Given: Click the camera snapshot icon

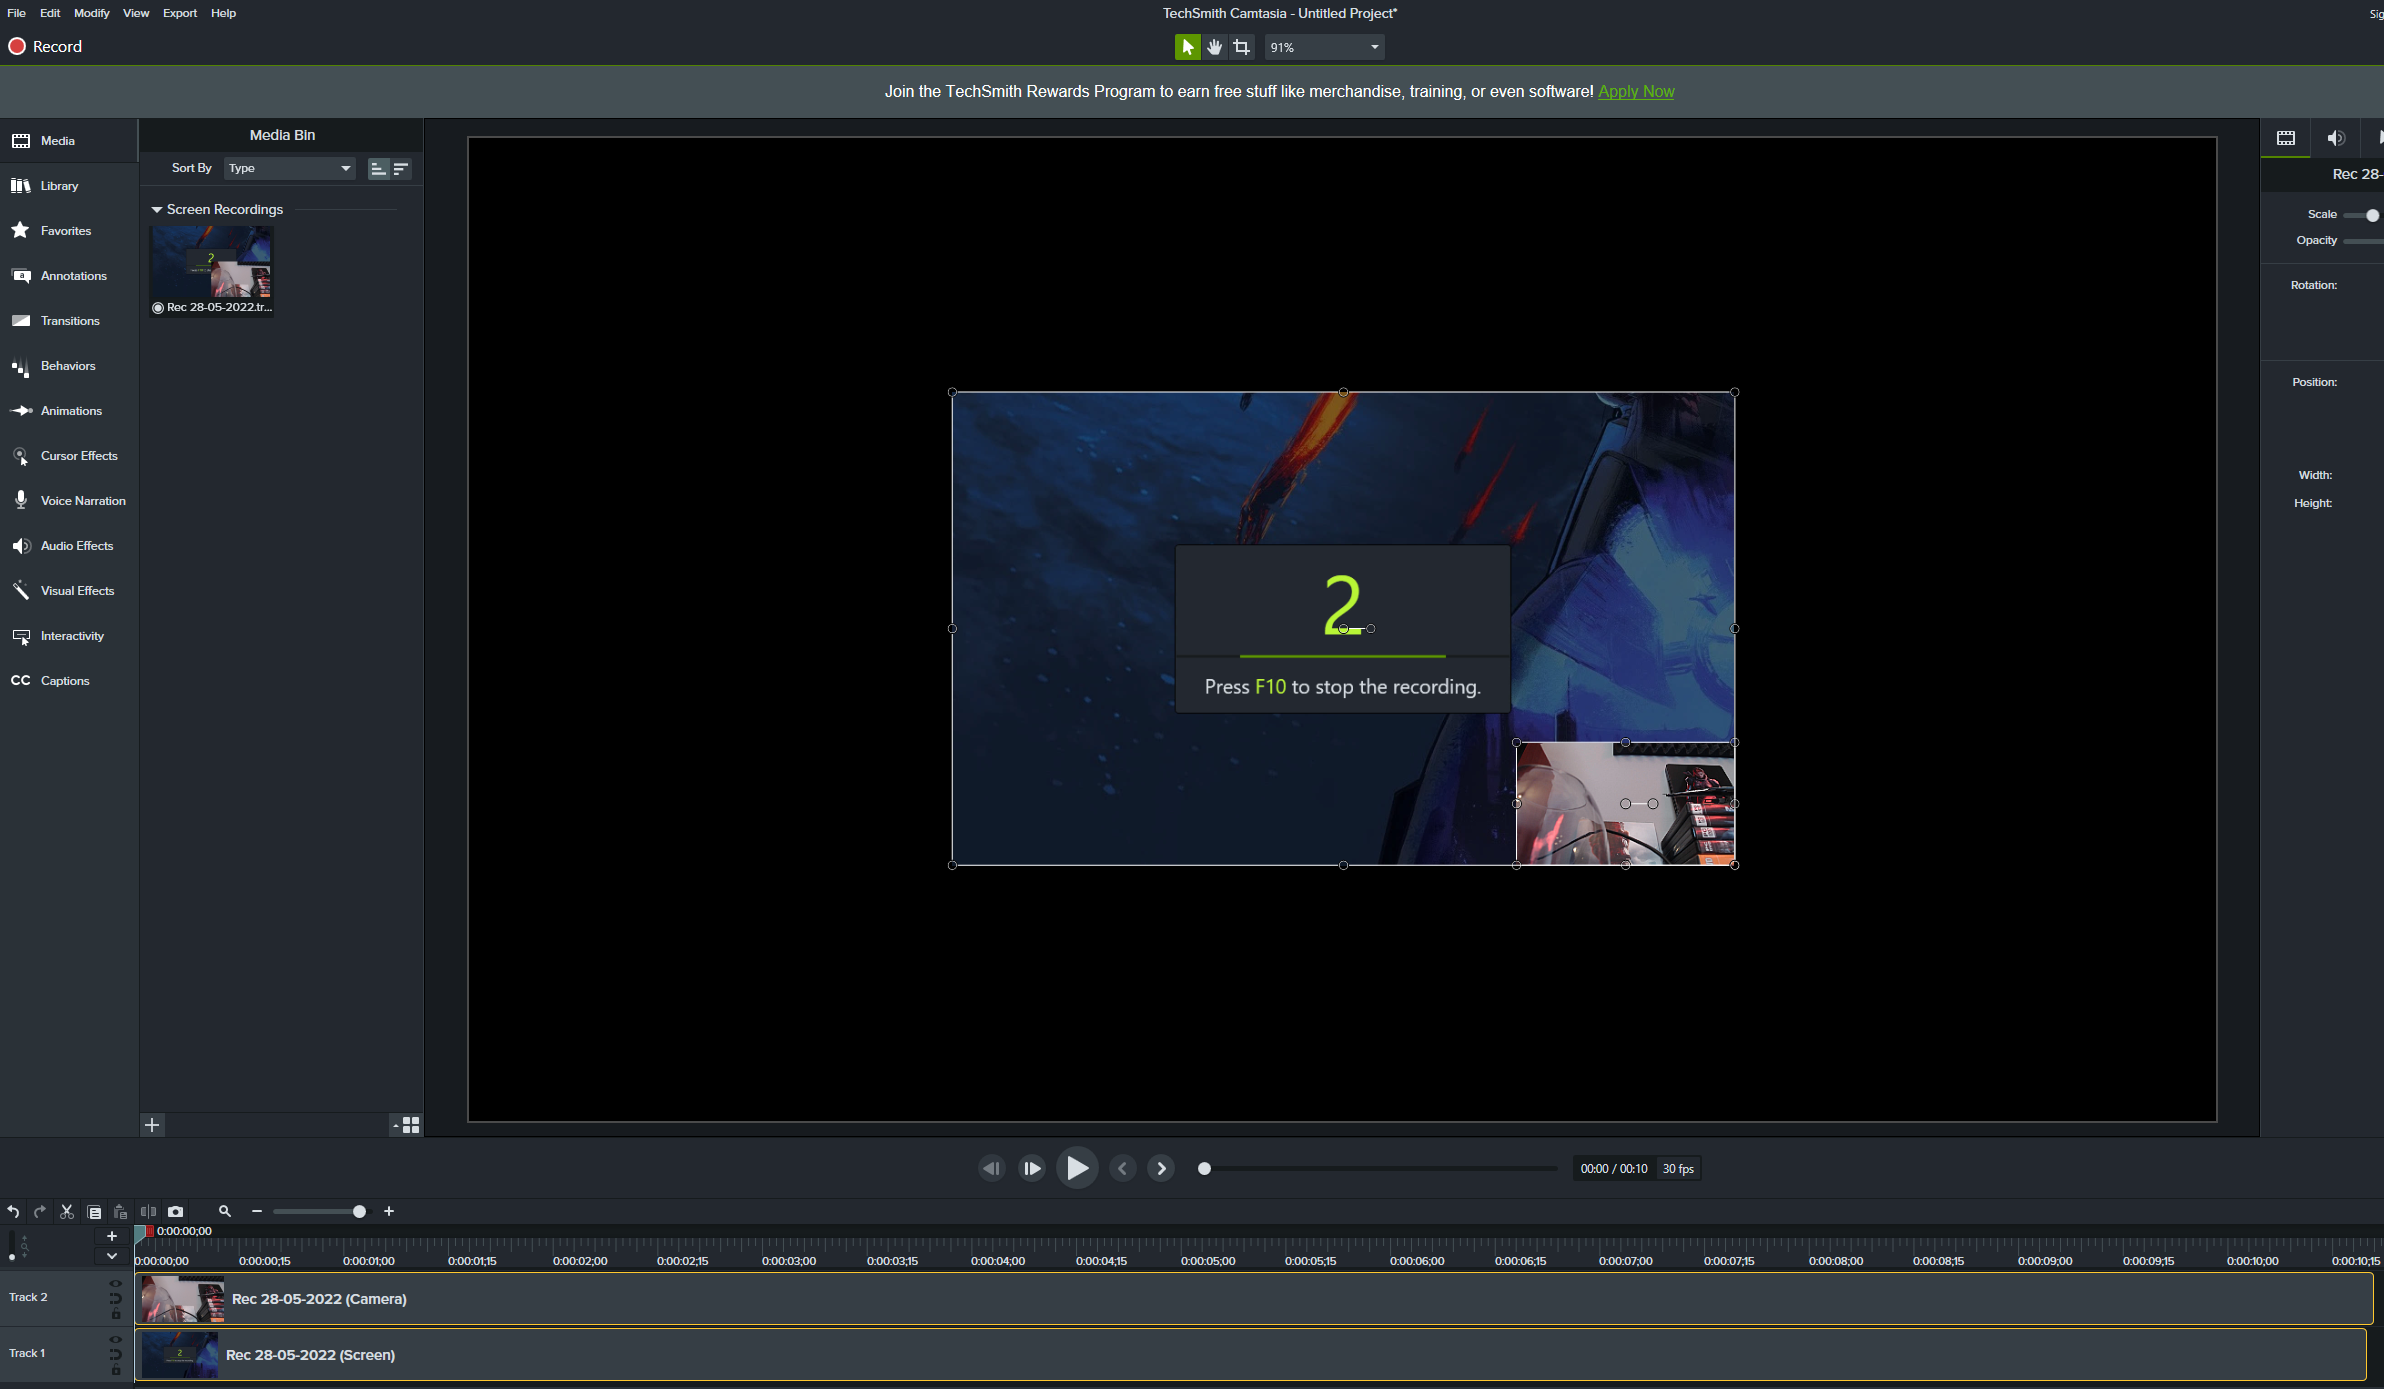Looking at the screenshot, I should (x=176, y=1211).
